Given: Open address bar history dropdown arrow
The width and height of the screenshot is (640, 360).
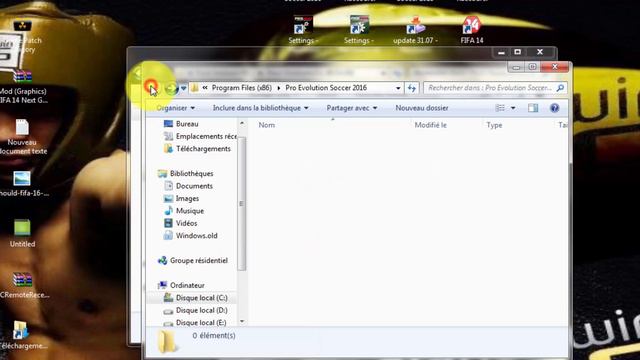Looking at the screenshot, I should [x=398, y=88].
